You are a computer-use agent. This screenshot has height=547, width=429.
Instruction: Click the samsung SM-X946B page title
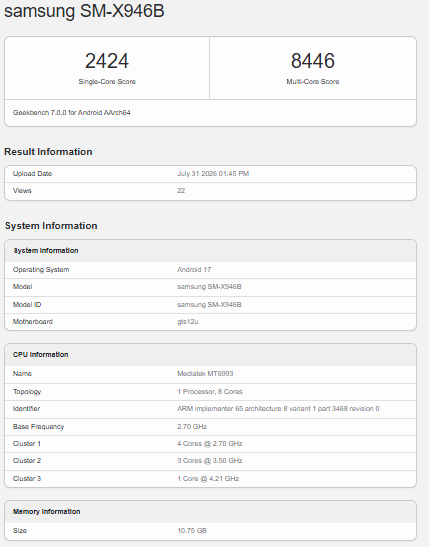[84, 10]
